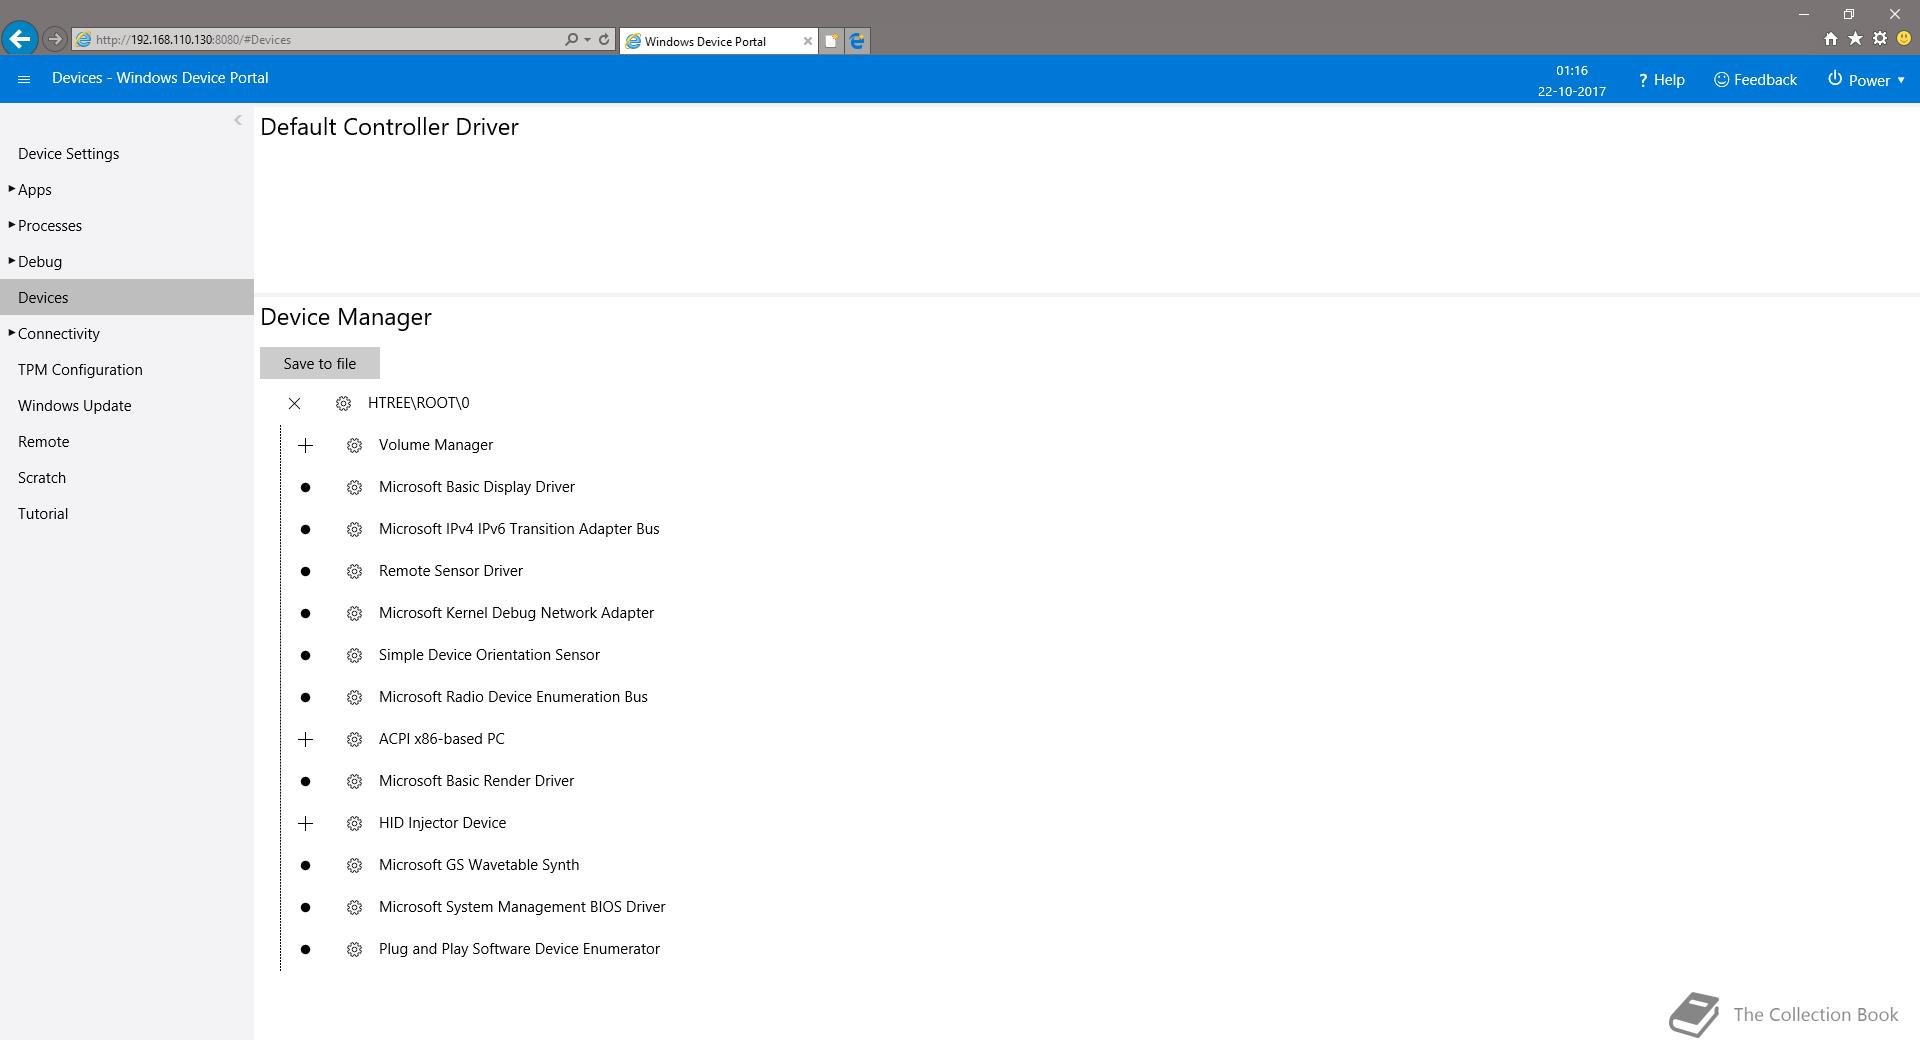The width and height of the screenshot is (1920, 1040).
Task: Click the browser forward arrow
Action: coord(55,40)
